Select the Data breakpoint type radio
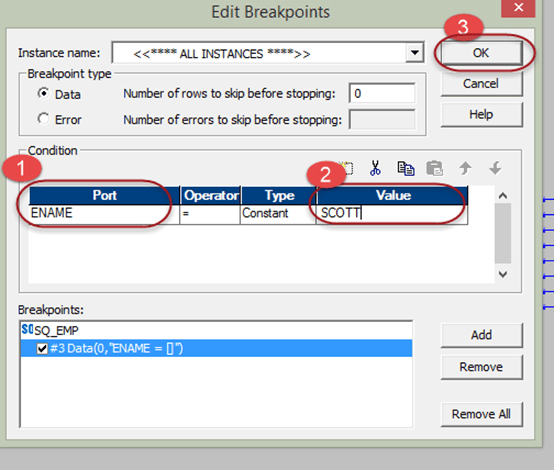Viewport: 554px width, 470px height. (x=43, y=93)
